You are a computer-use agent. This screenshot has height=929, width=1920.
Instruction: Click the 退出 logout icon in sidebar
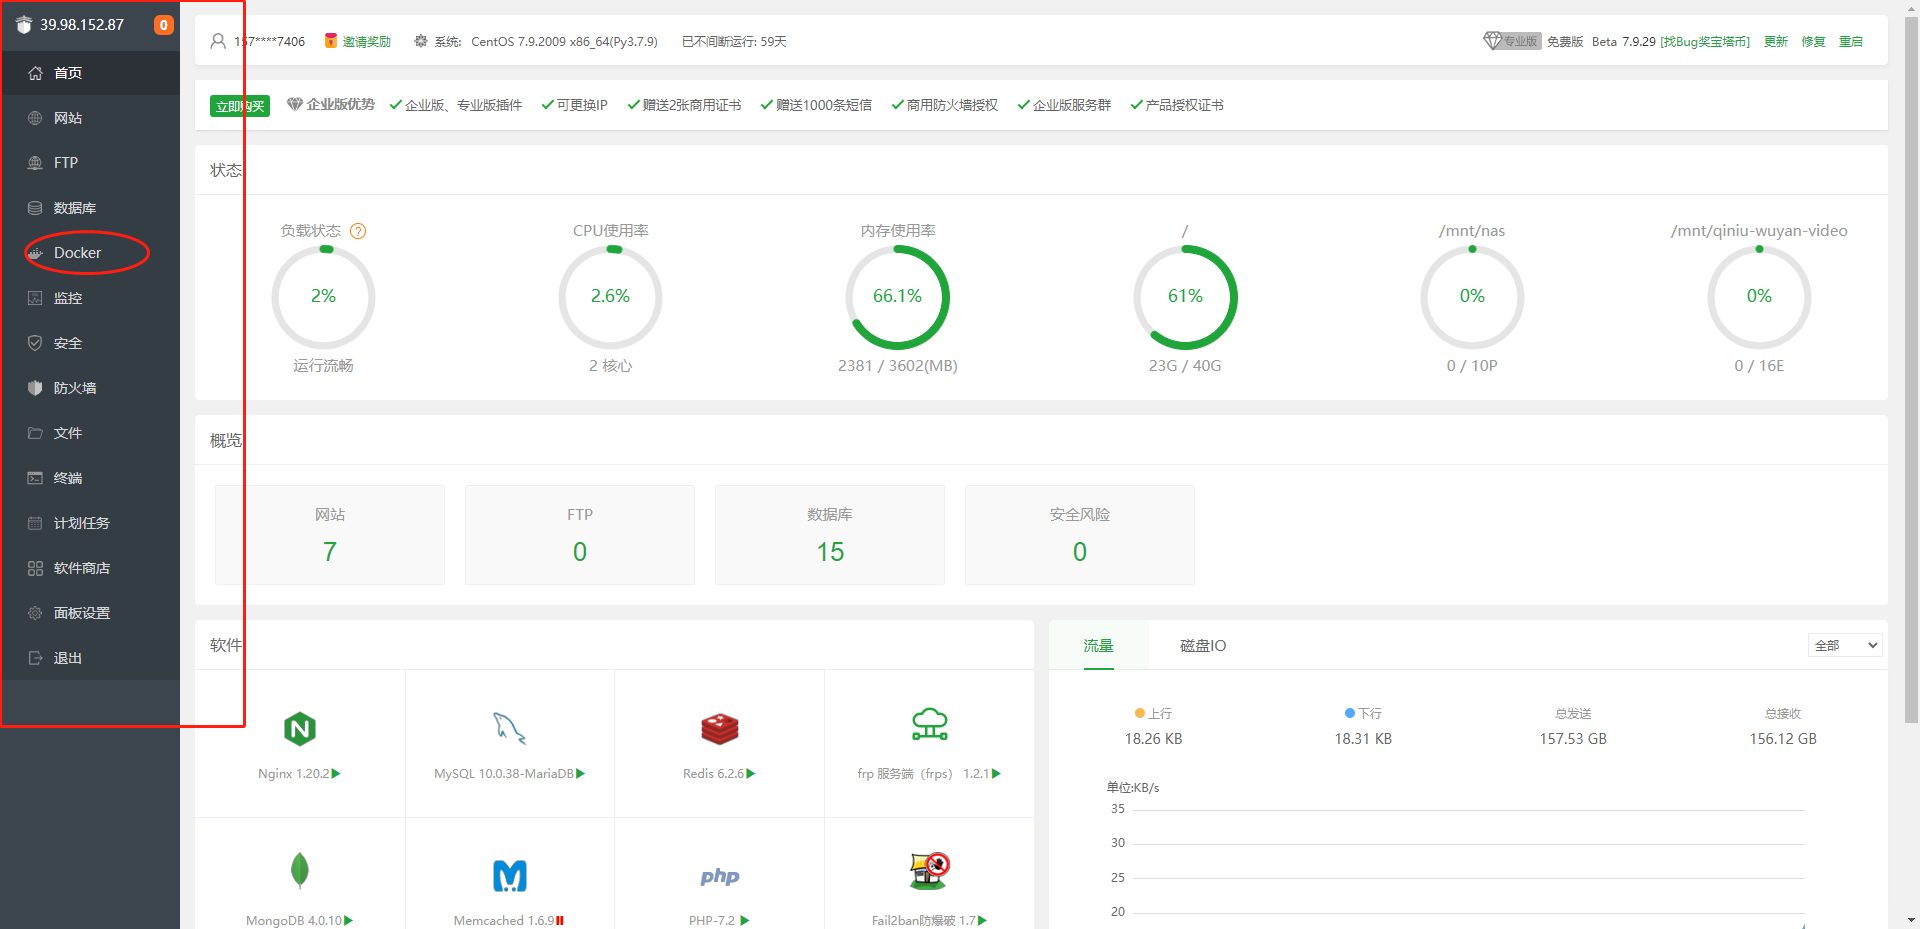pyautogui.click(x=35, y=658)
